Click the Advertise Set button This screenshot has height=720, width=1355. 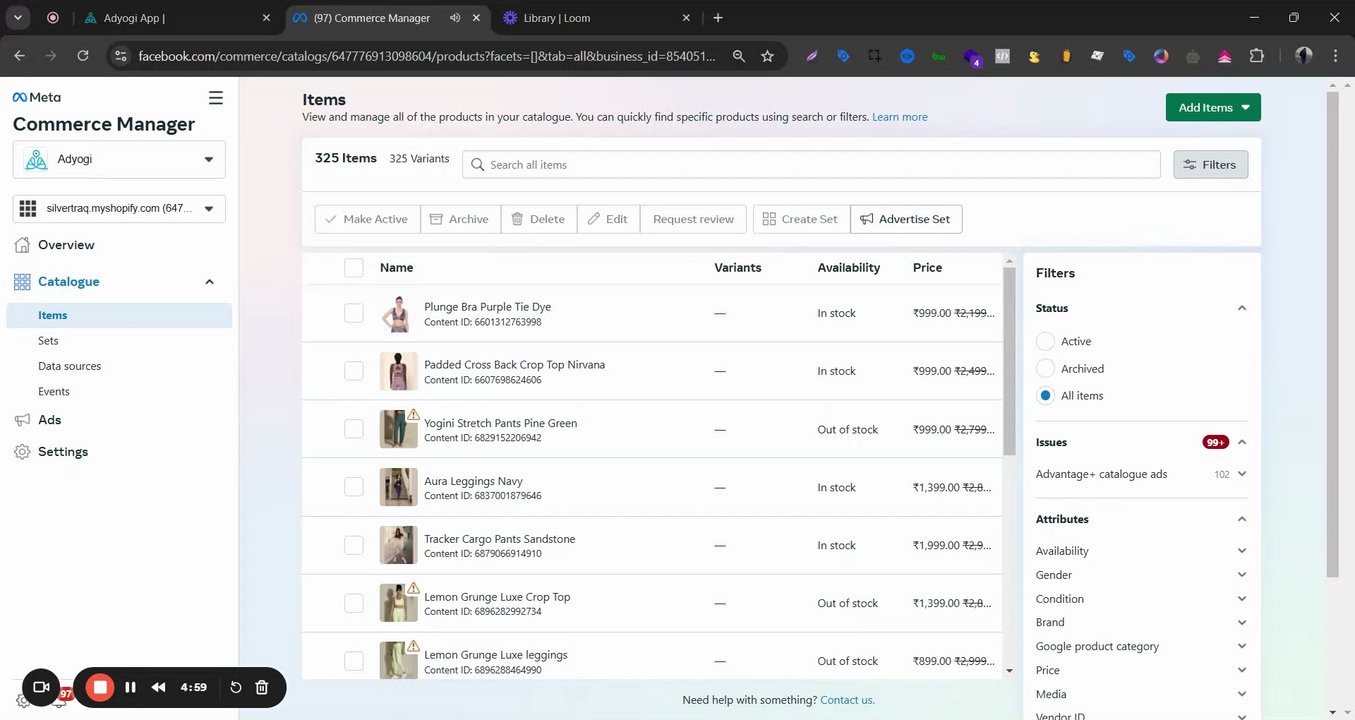pyautogui.click(x=906, y=219)
